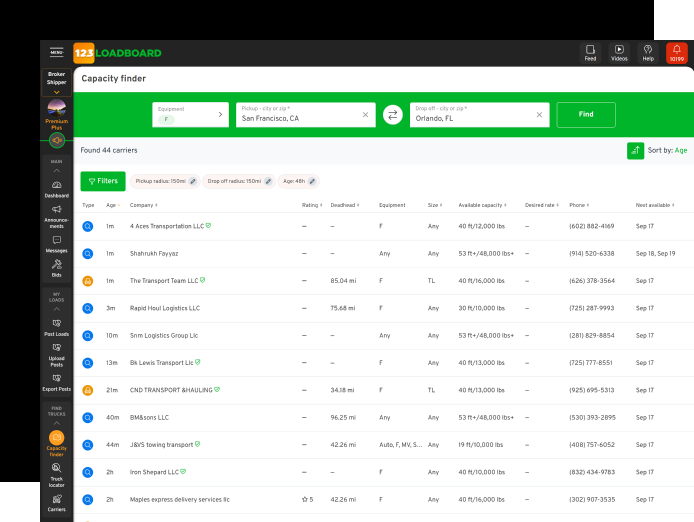Open Dashboard in the sidebar

tap(57, 189)
